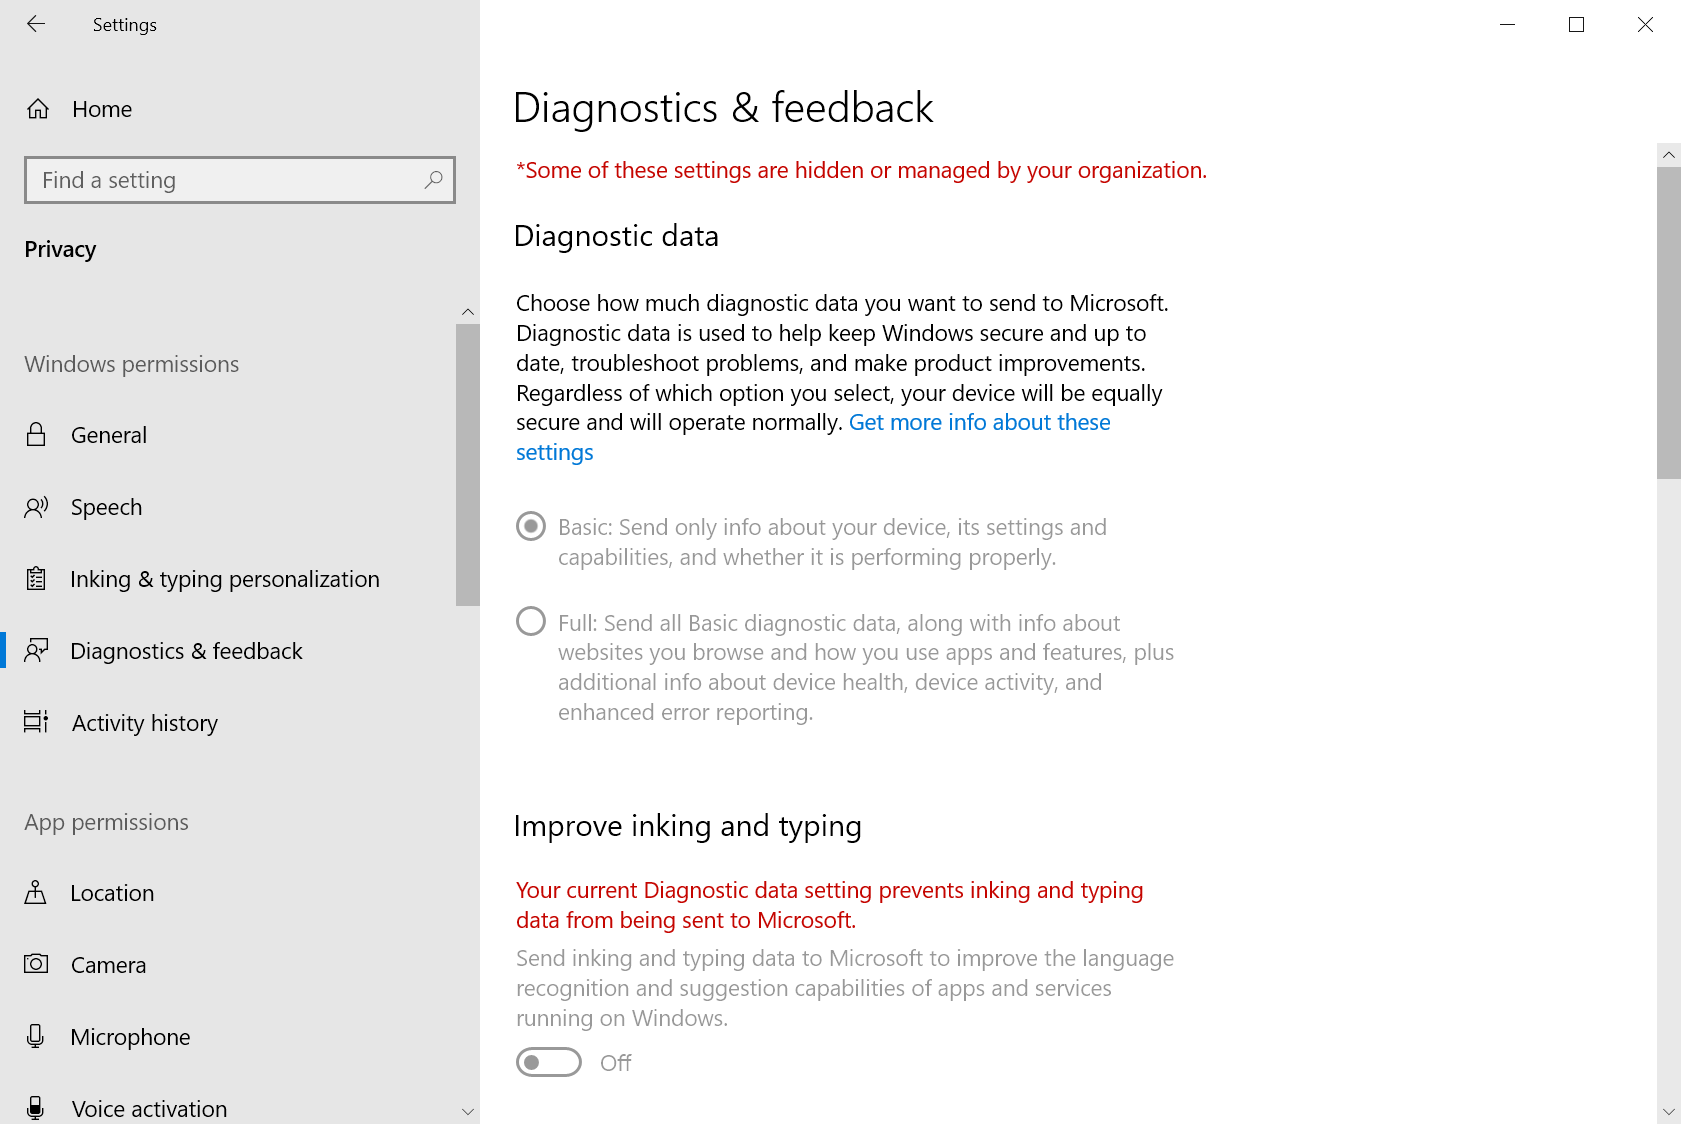Screen dimensions: 1681x1124
Task: Click the Inking & typing clipboard icon
Action: [x=36, y=579]
